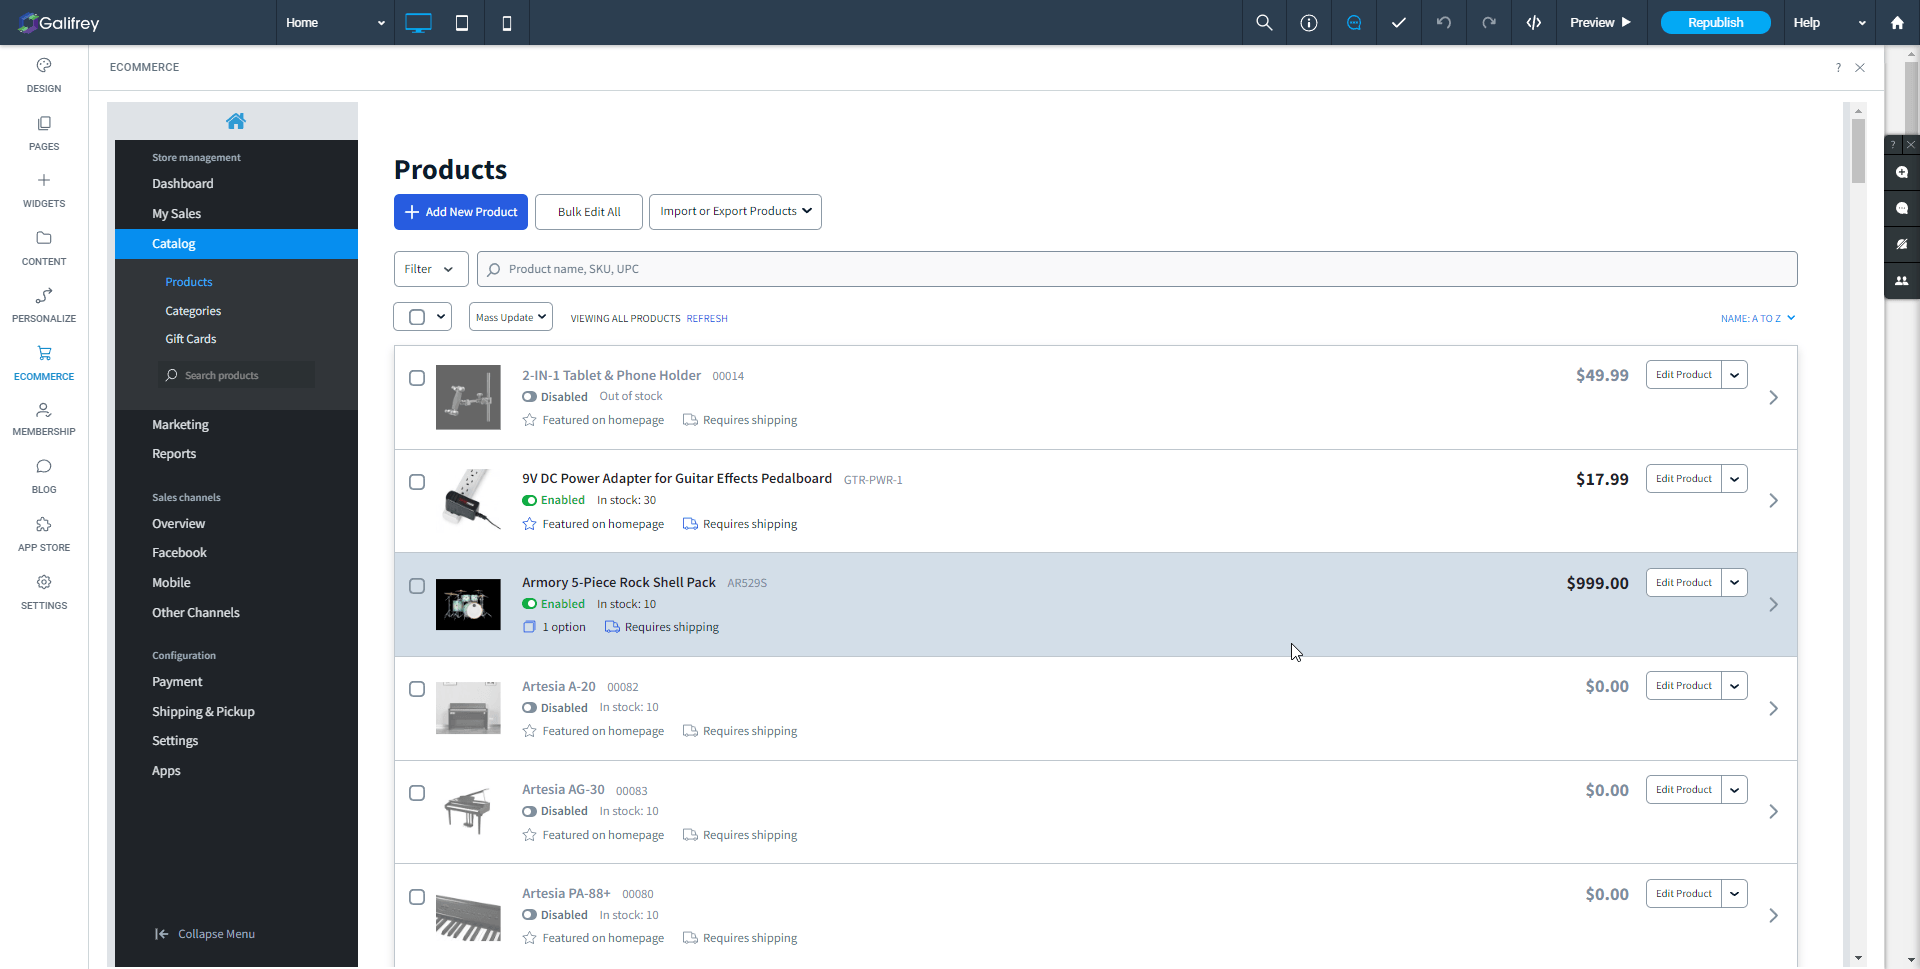Open the Mass Update dropdown
The width and height of the screenshot is (1920, 969).
[x=511, y=318]
